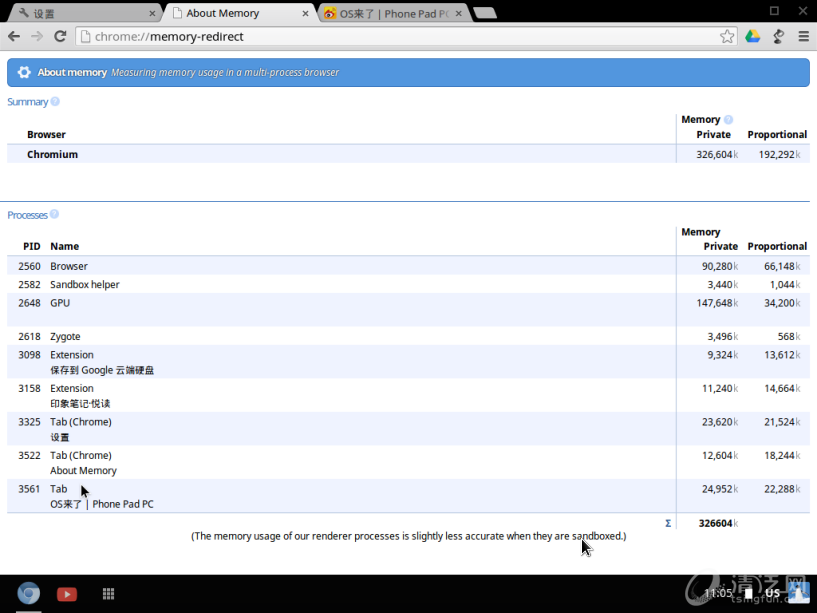
Task: Click the clock in the system tray
Action: click(x=718, y=593)
